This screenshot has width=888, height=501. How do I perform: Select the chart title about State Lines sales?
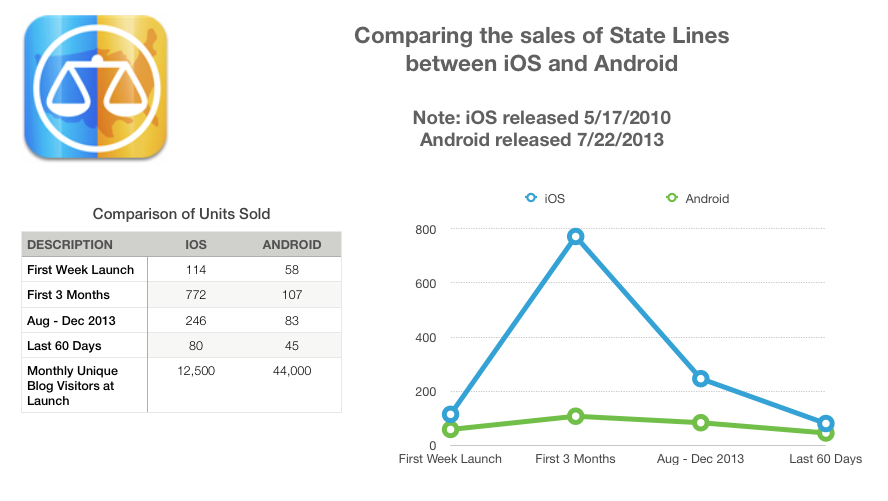(x=541, y=50)
